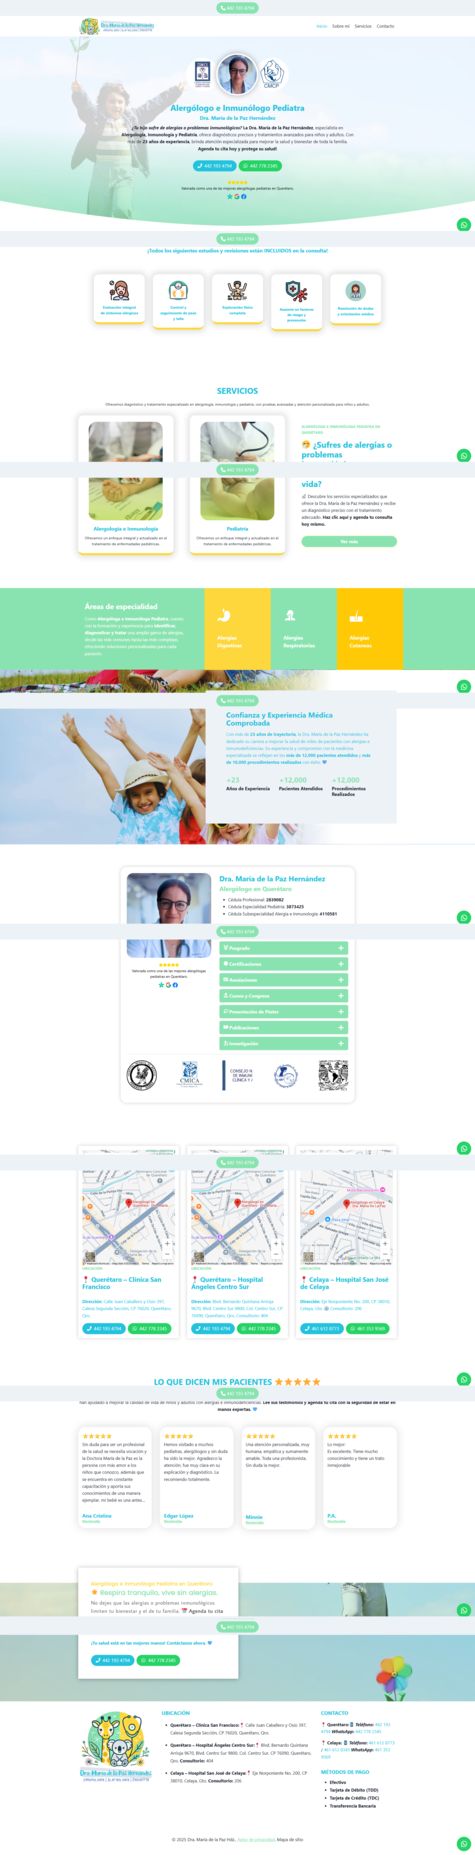Open the Pediatría service card
This screenshot has width=475, height=1855.
pos(237,486)
